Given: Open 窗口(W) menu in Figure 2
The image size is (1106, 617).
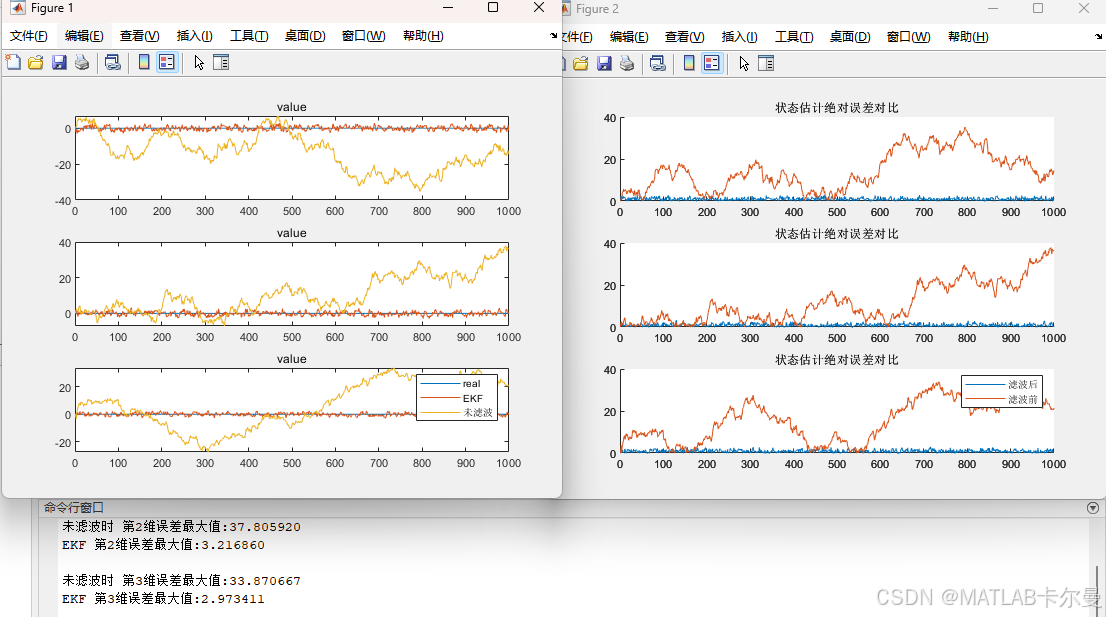Looking at the screenshot, I should point(908,37).
